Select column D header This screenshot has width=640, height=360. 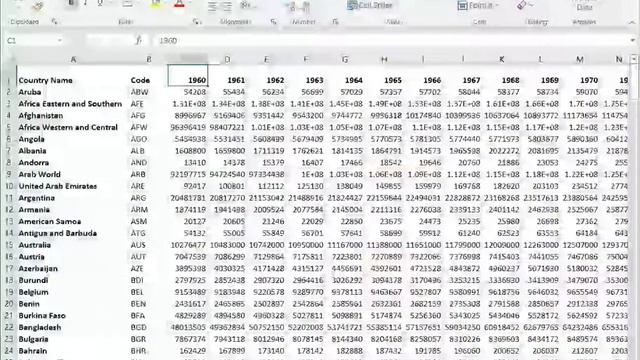(x=227, y=60)
